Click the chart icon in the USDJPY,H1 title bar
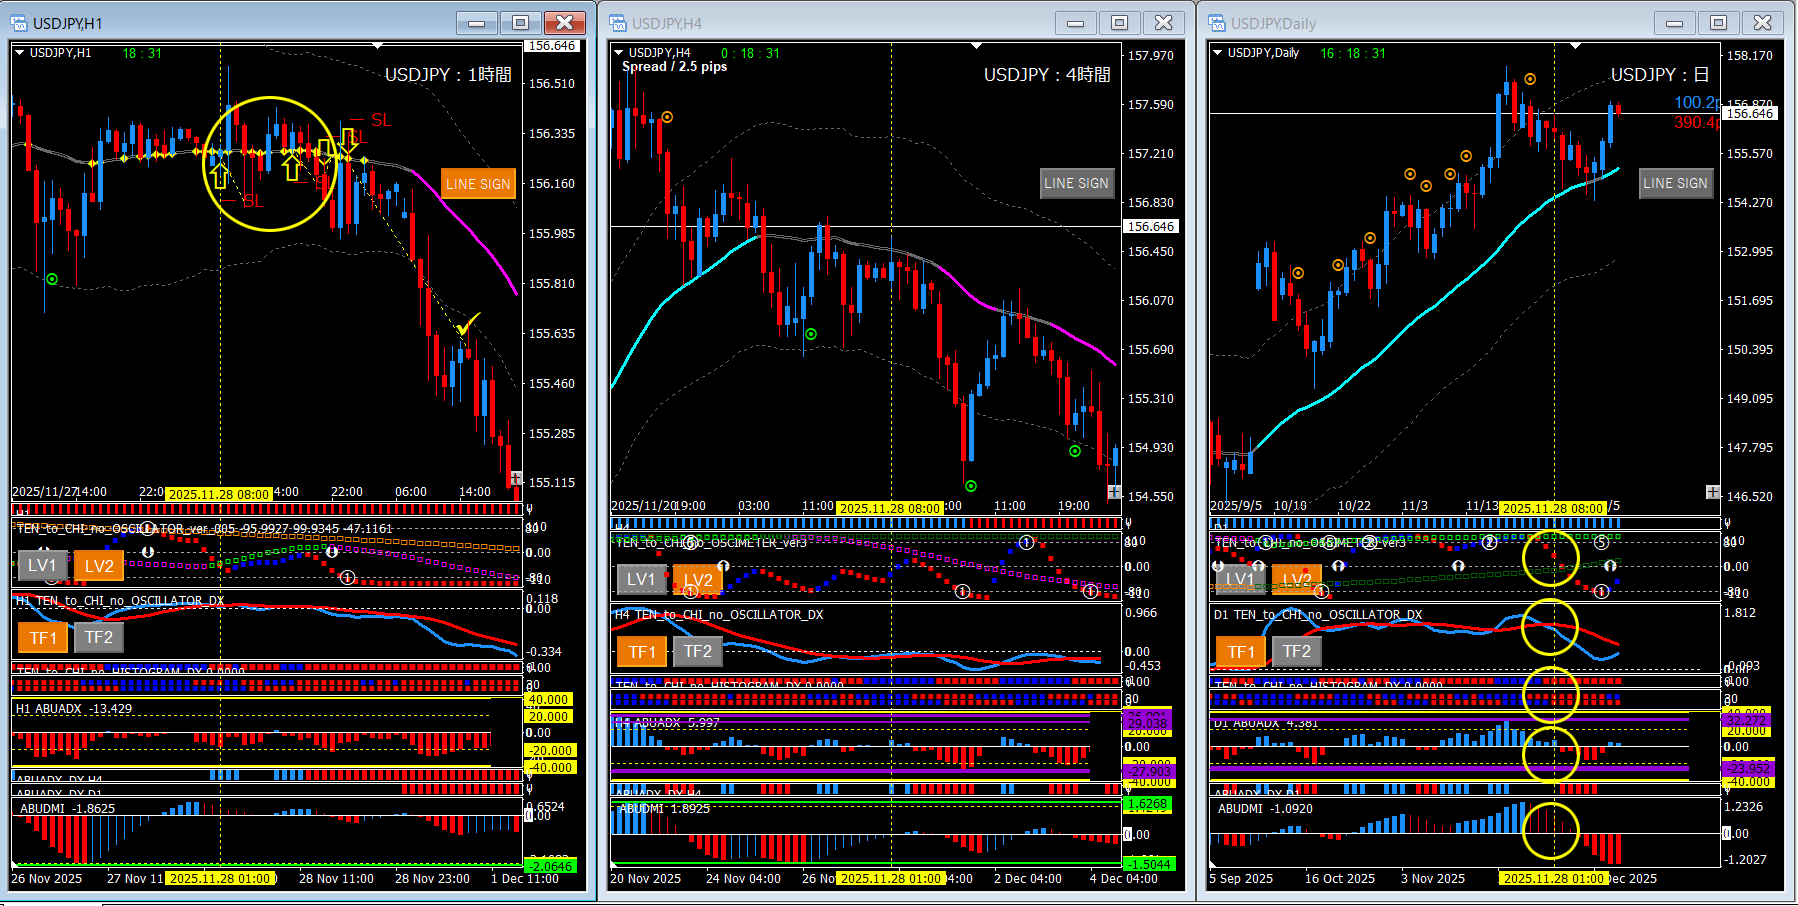This screenshot has height=906, width=1798. (19, 23)
